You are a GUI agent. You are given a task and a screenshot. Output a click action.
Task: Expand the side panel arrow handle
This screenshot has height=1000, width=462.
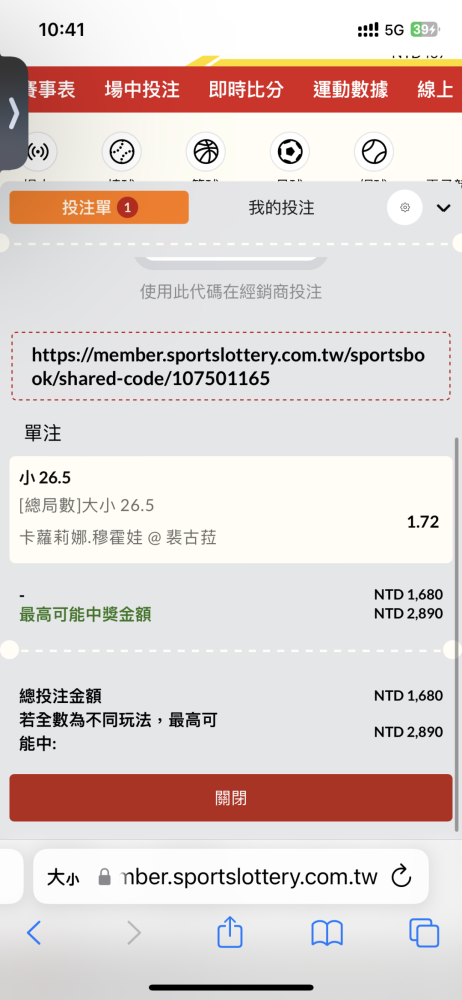point(13,114)
